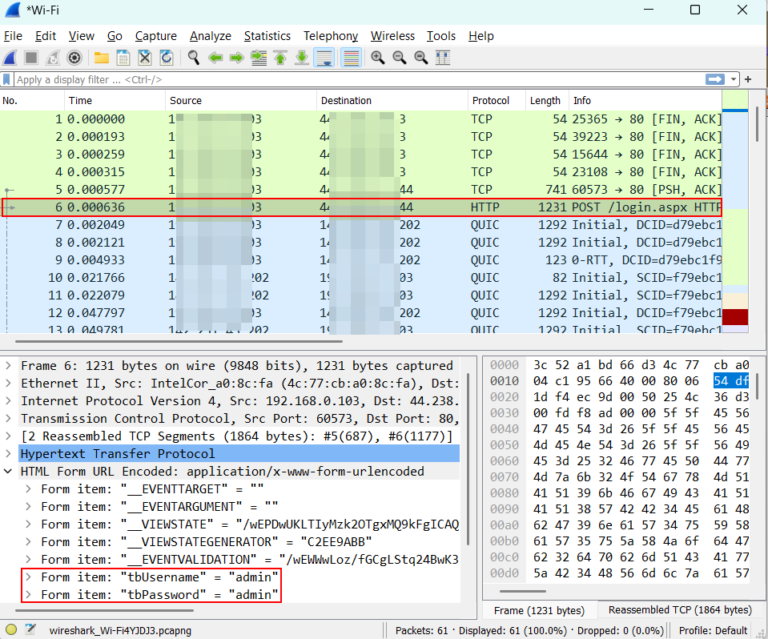Click the packet details horizontal scrollbar
The image size is (768, 639).
(104, 610)
